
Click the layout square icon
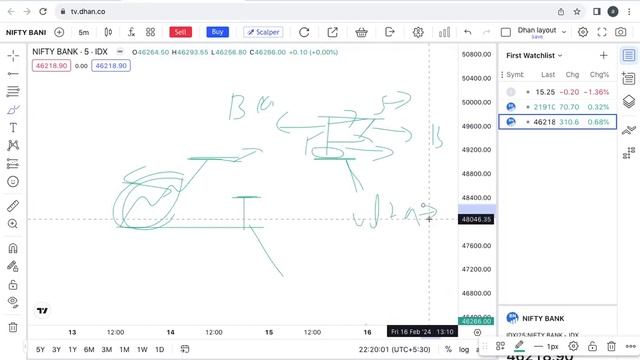tap(506, 32)
